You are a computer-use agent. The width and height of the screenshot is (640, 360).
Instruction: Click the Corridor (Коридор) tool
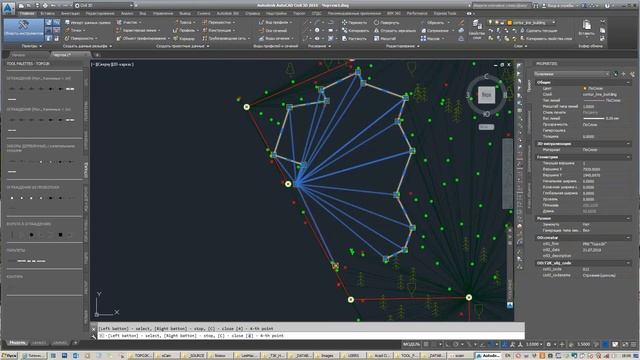[x=184, y=38]
